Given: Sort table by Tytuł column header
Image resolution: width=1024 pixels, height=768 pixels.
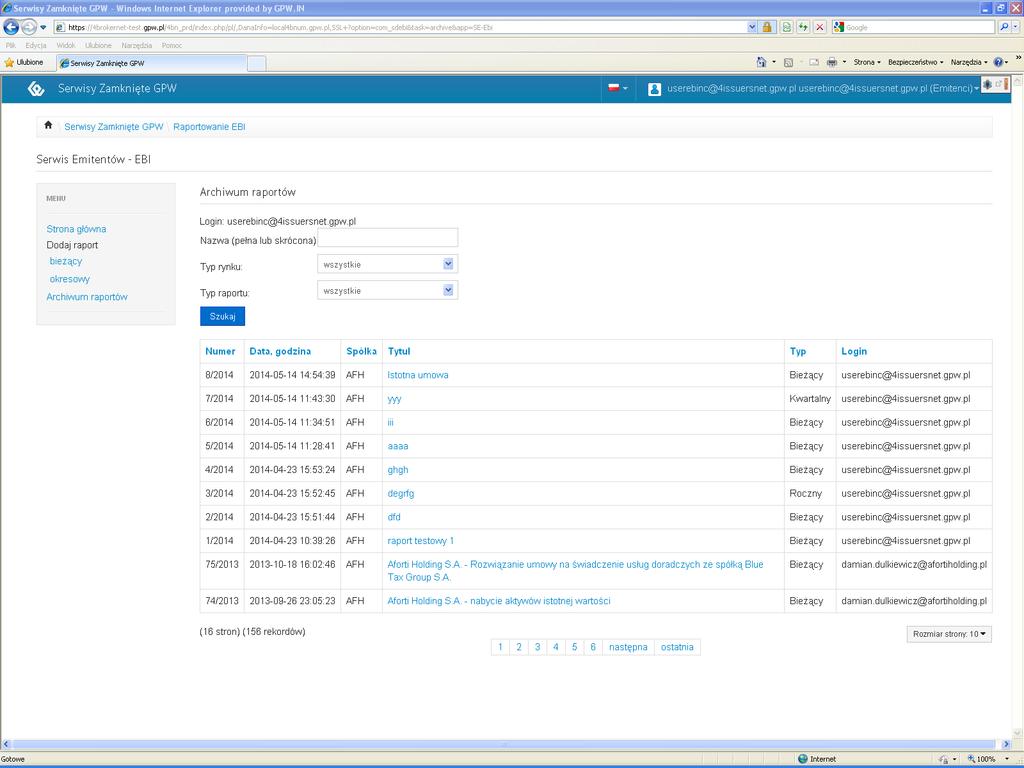Looking at the screenshot, I should (399, 351).
